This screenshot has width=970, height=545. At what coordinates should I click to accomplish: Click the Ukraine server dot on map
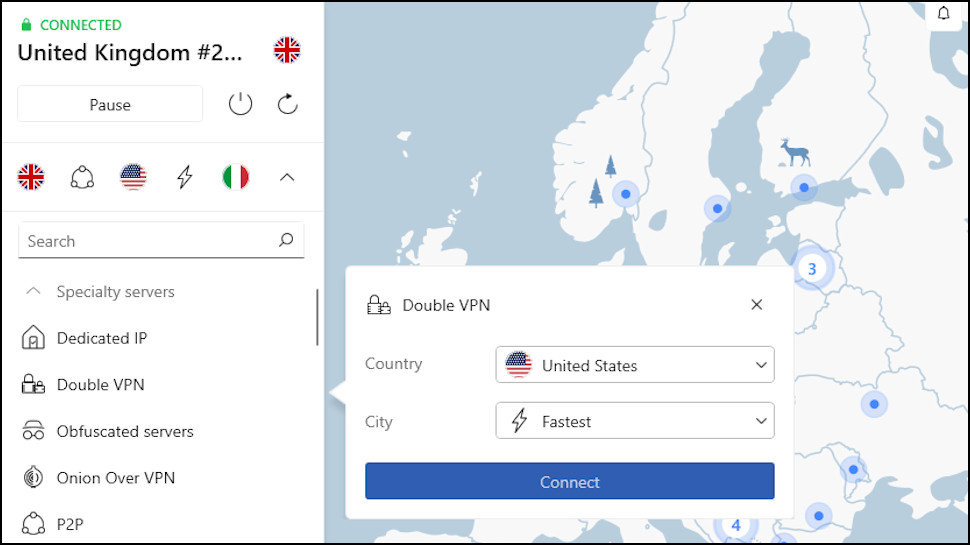point(874,404)
